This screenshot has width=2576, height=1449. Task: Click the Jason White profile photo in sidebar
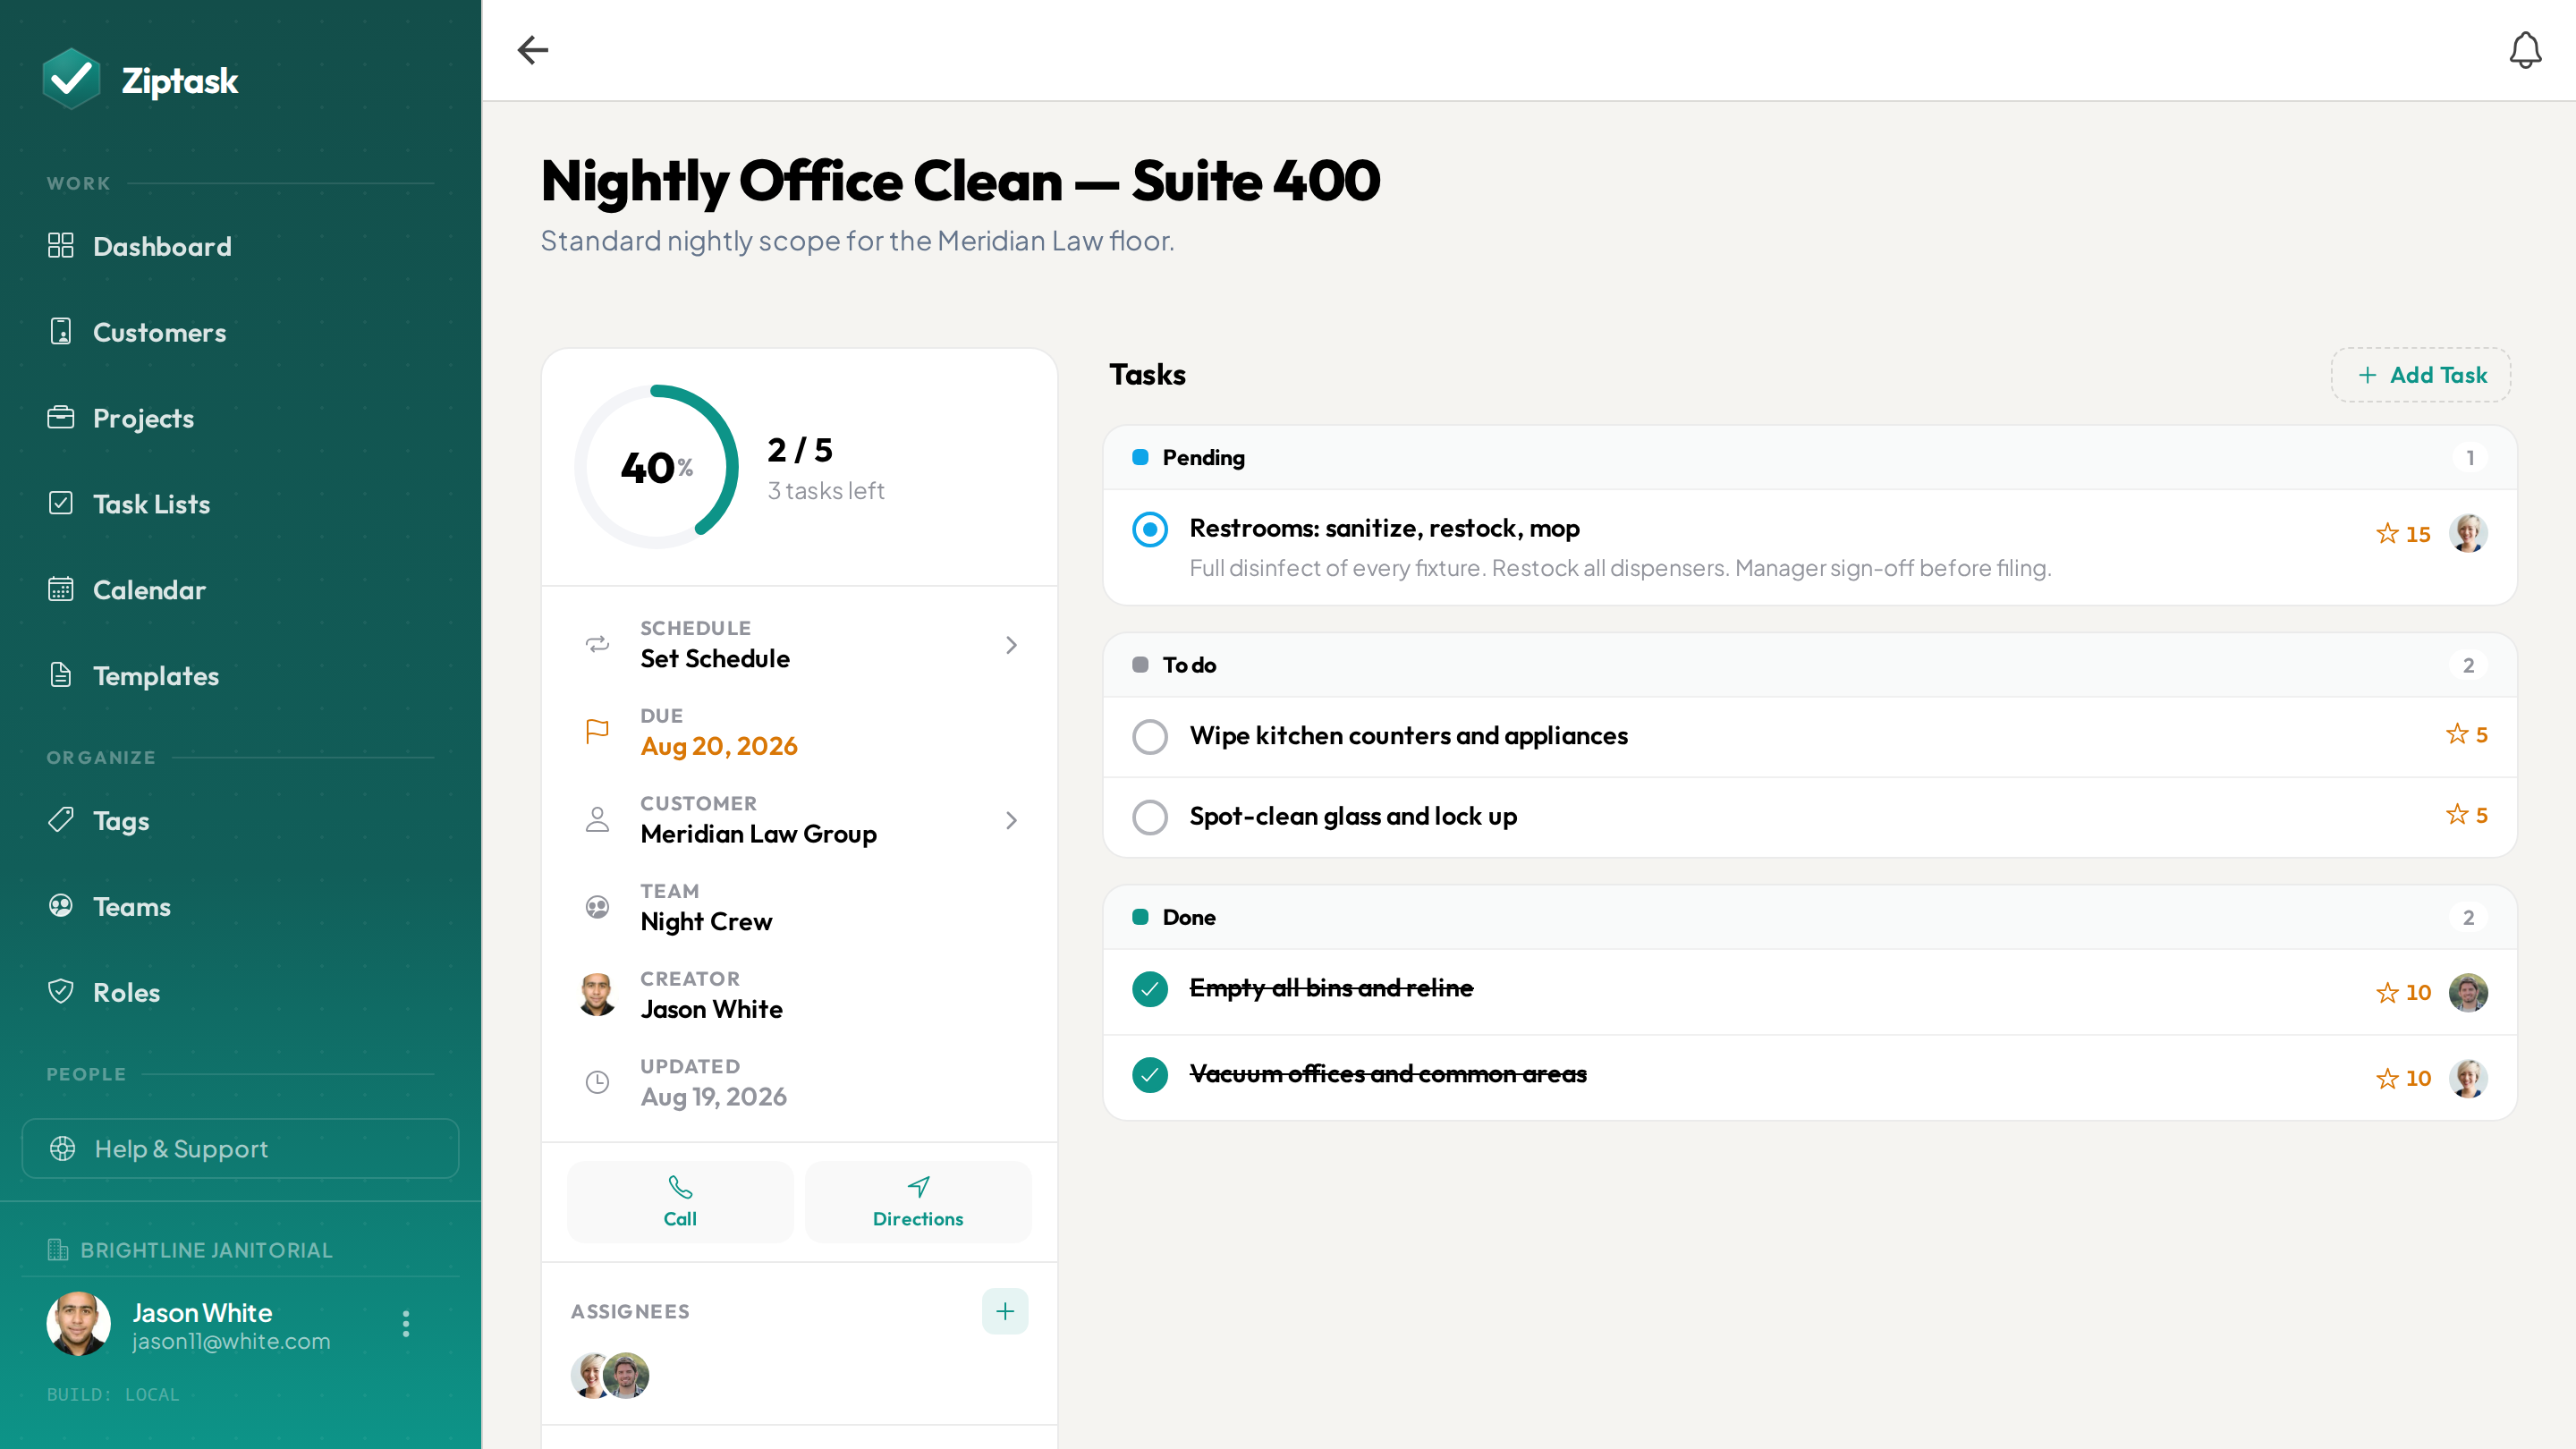tap(78, 1324)
